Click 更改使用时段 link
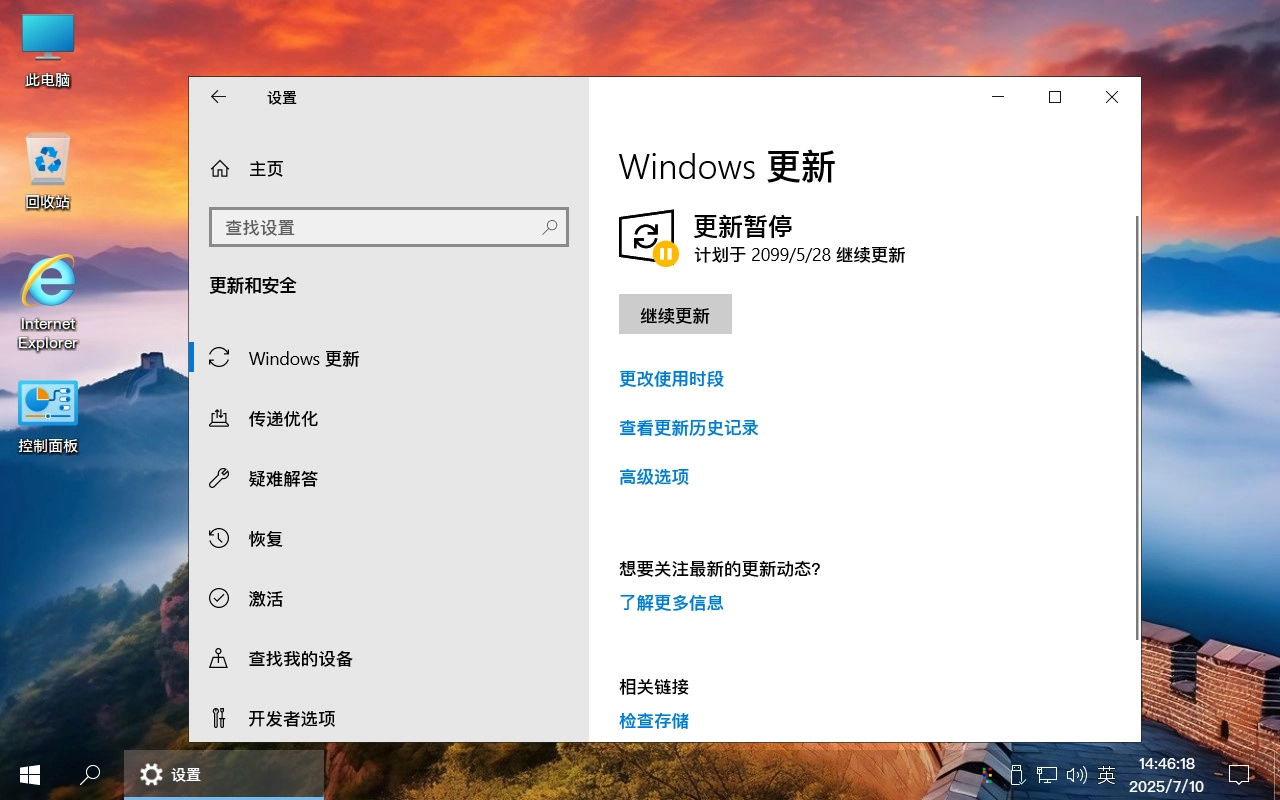This screenshot has height=800, width=1280. click(671, 379)
